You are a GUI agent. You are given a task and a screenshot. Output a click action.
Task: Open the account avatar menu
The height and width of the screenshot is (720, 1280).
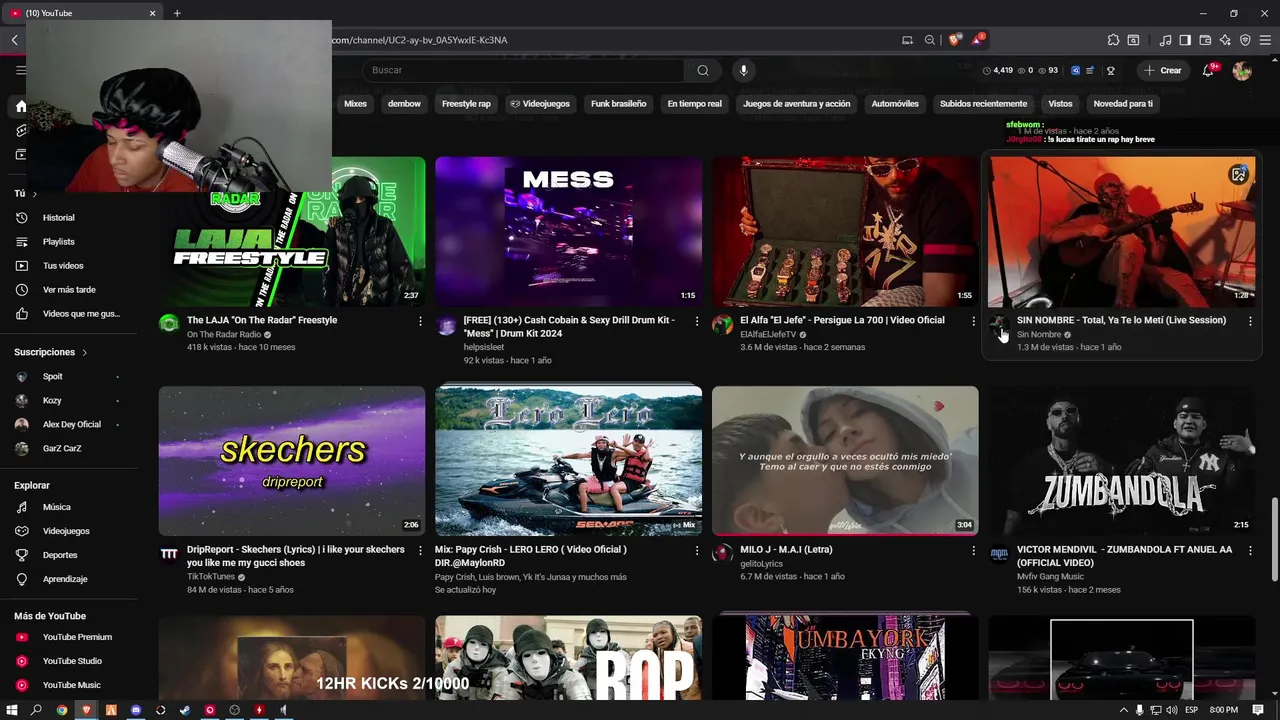[x=1242, y=70]
